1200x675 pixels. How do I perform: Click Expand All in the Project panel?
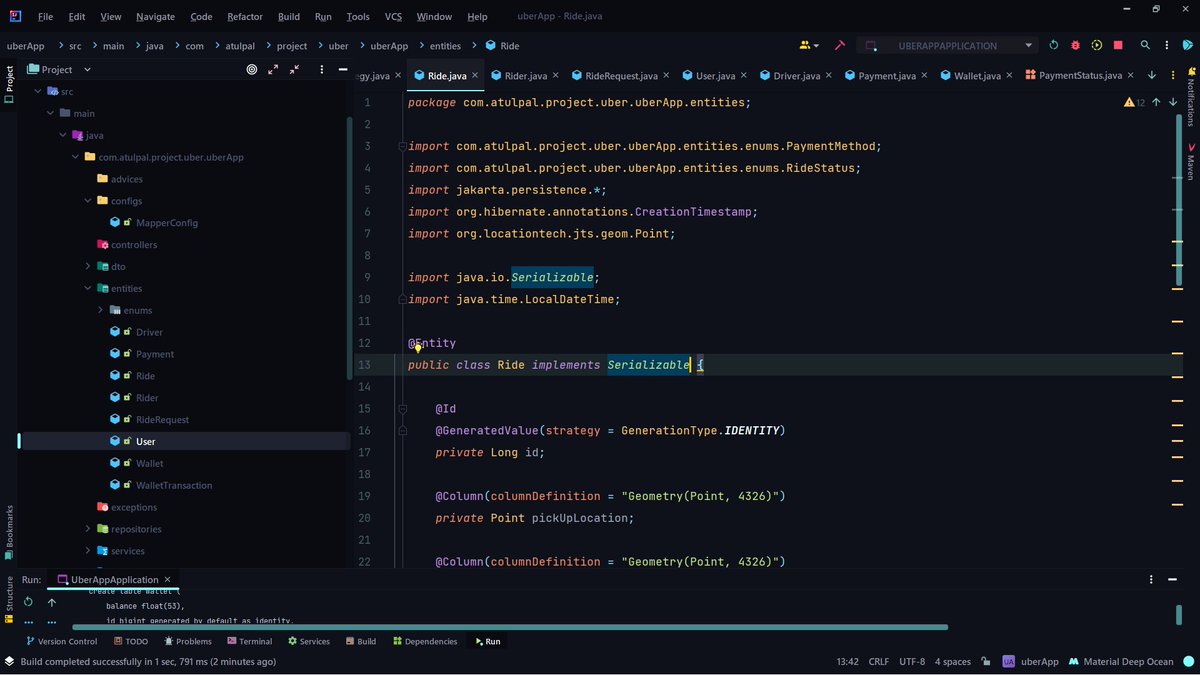click(x=273, y=69)
